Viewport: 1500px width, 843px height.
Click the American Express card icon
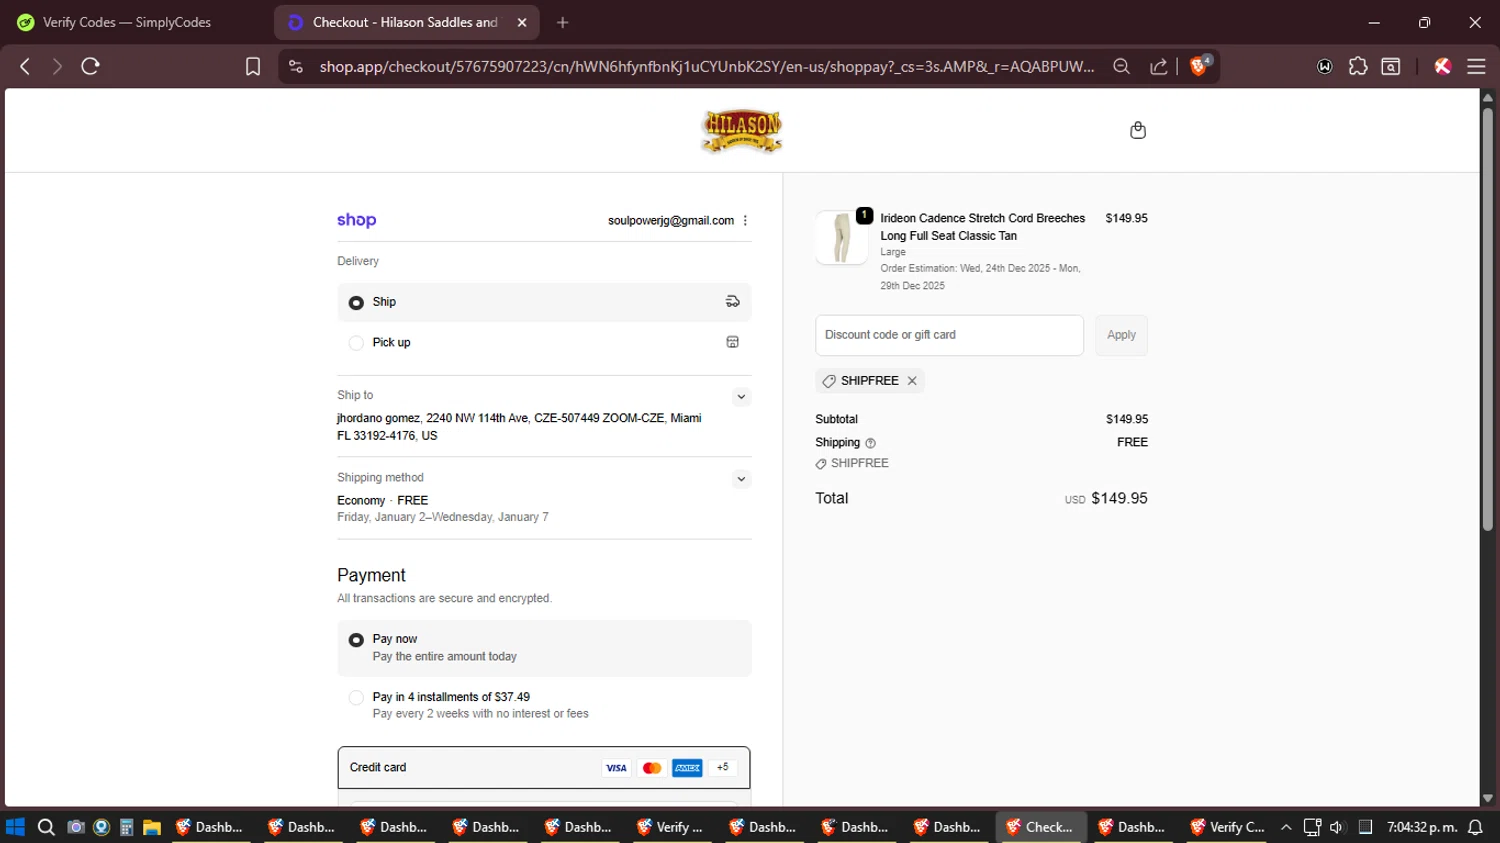pyautogui.click(x=687, y=768)
